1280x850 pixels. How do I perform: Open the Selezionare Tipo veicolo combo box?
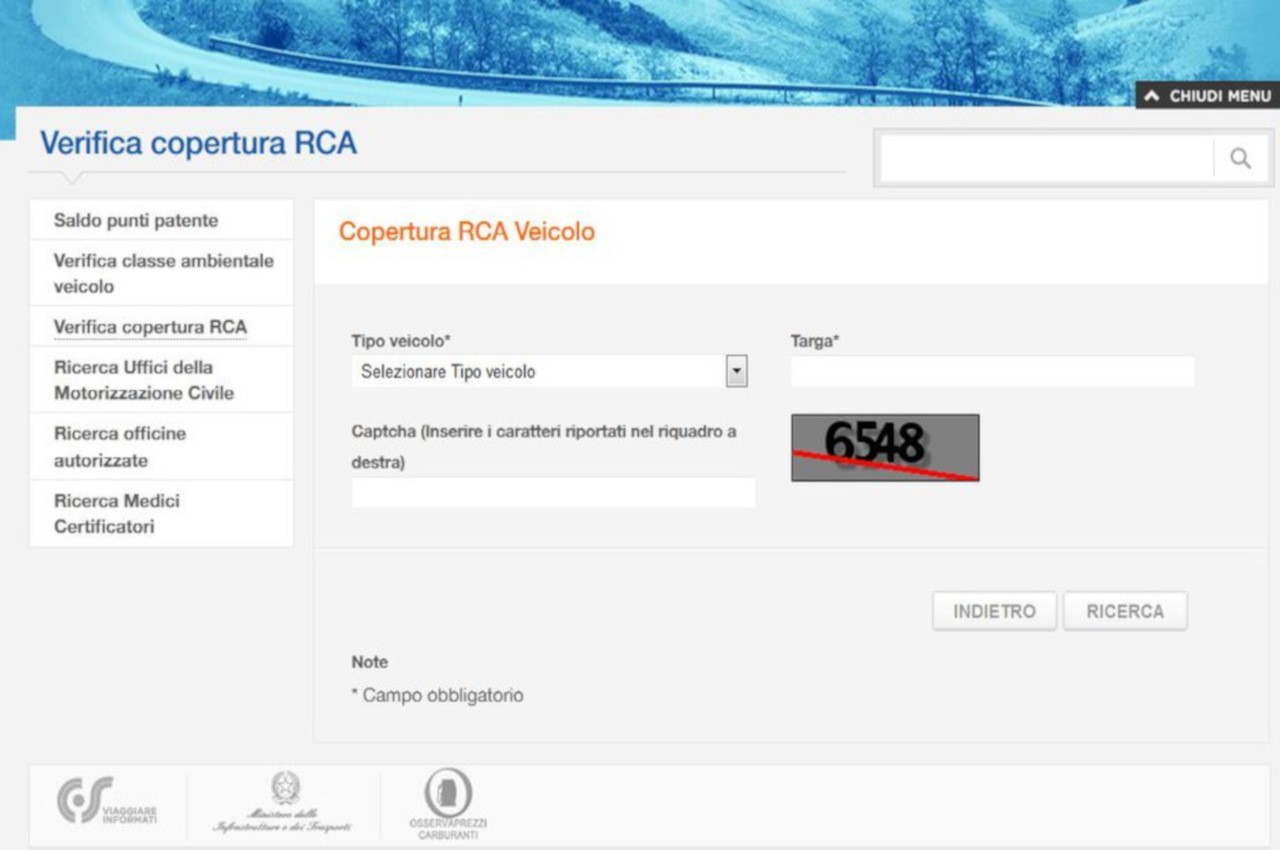tap(540, 372)
